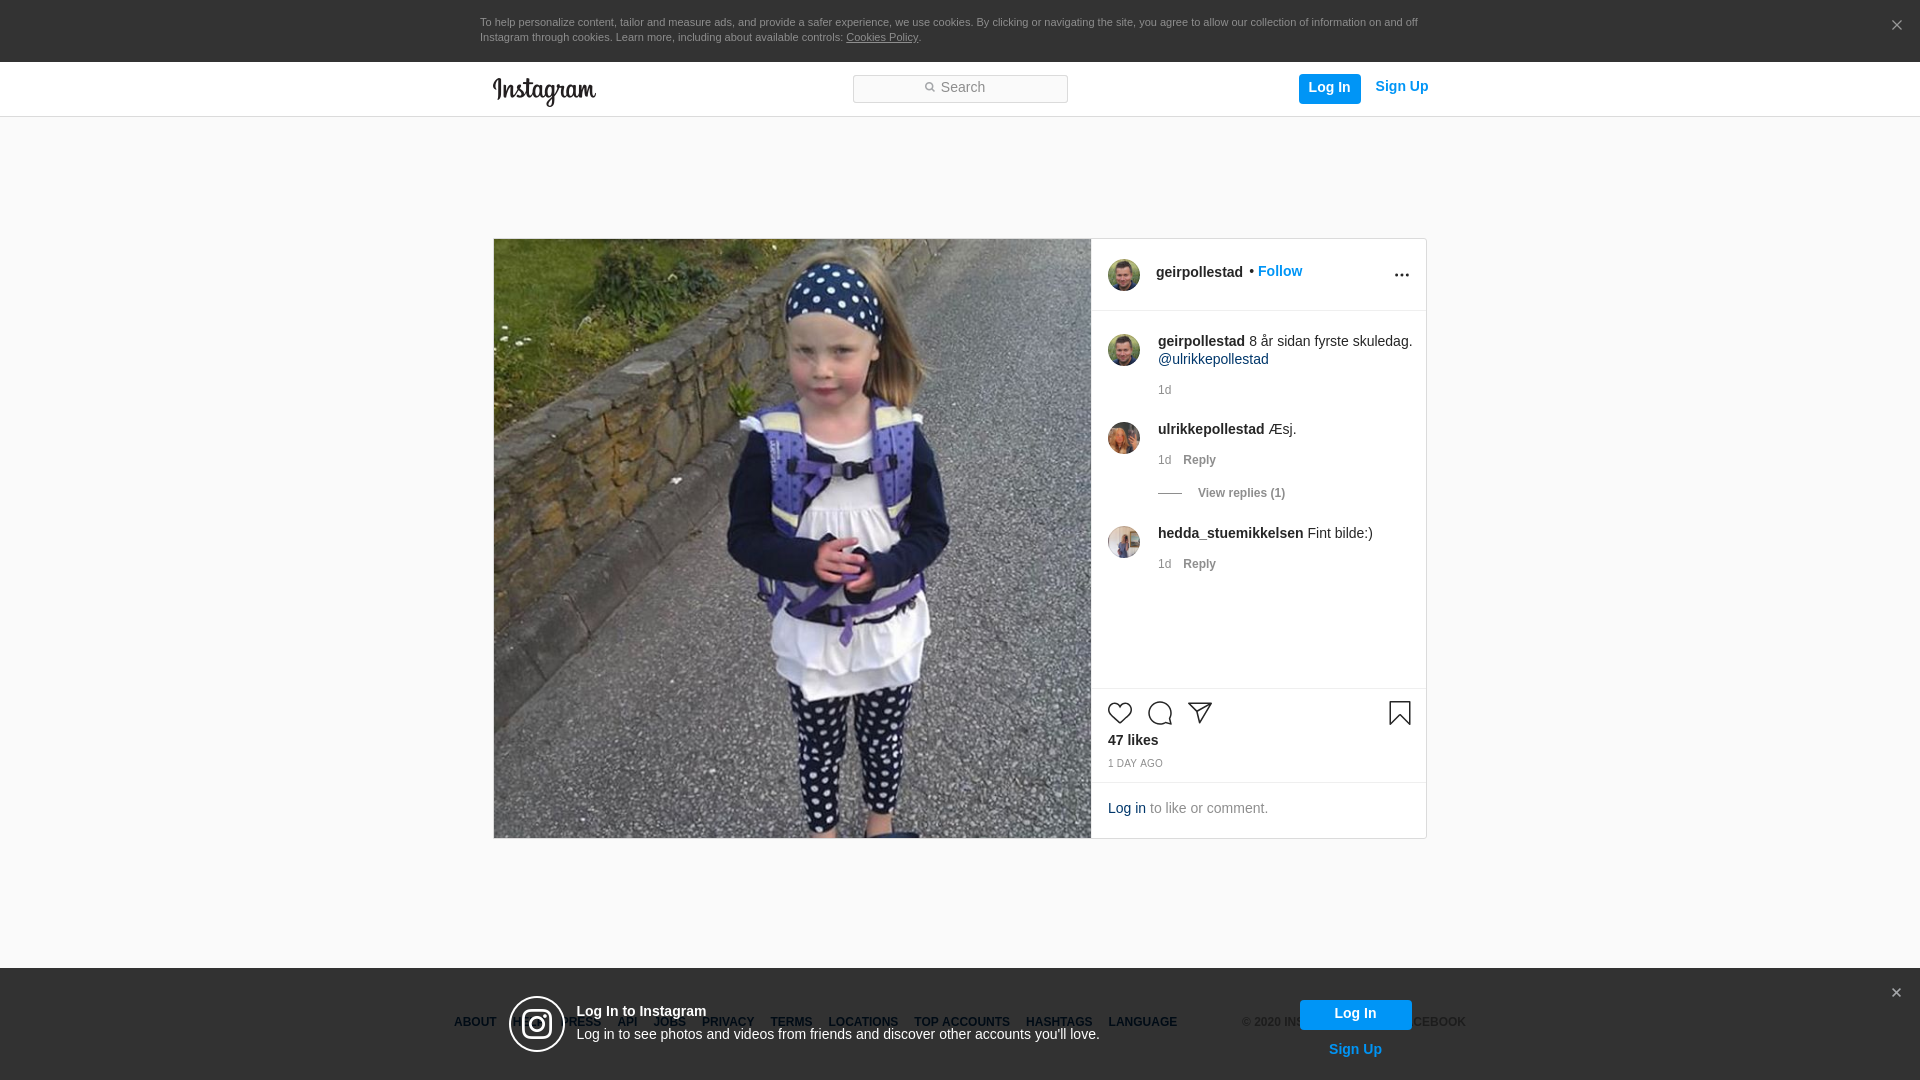The image size is (1920, 1080).
Task: Click the Instagram logo in the header
Action: tap(544, 91)
